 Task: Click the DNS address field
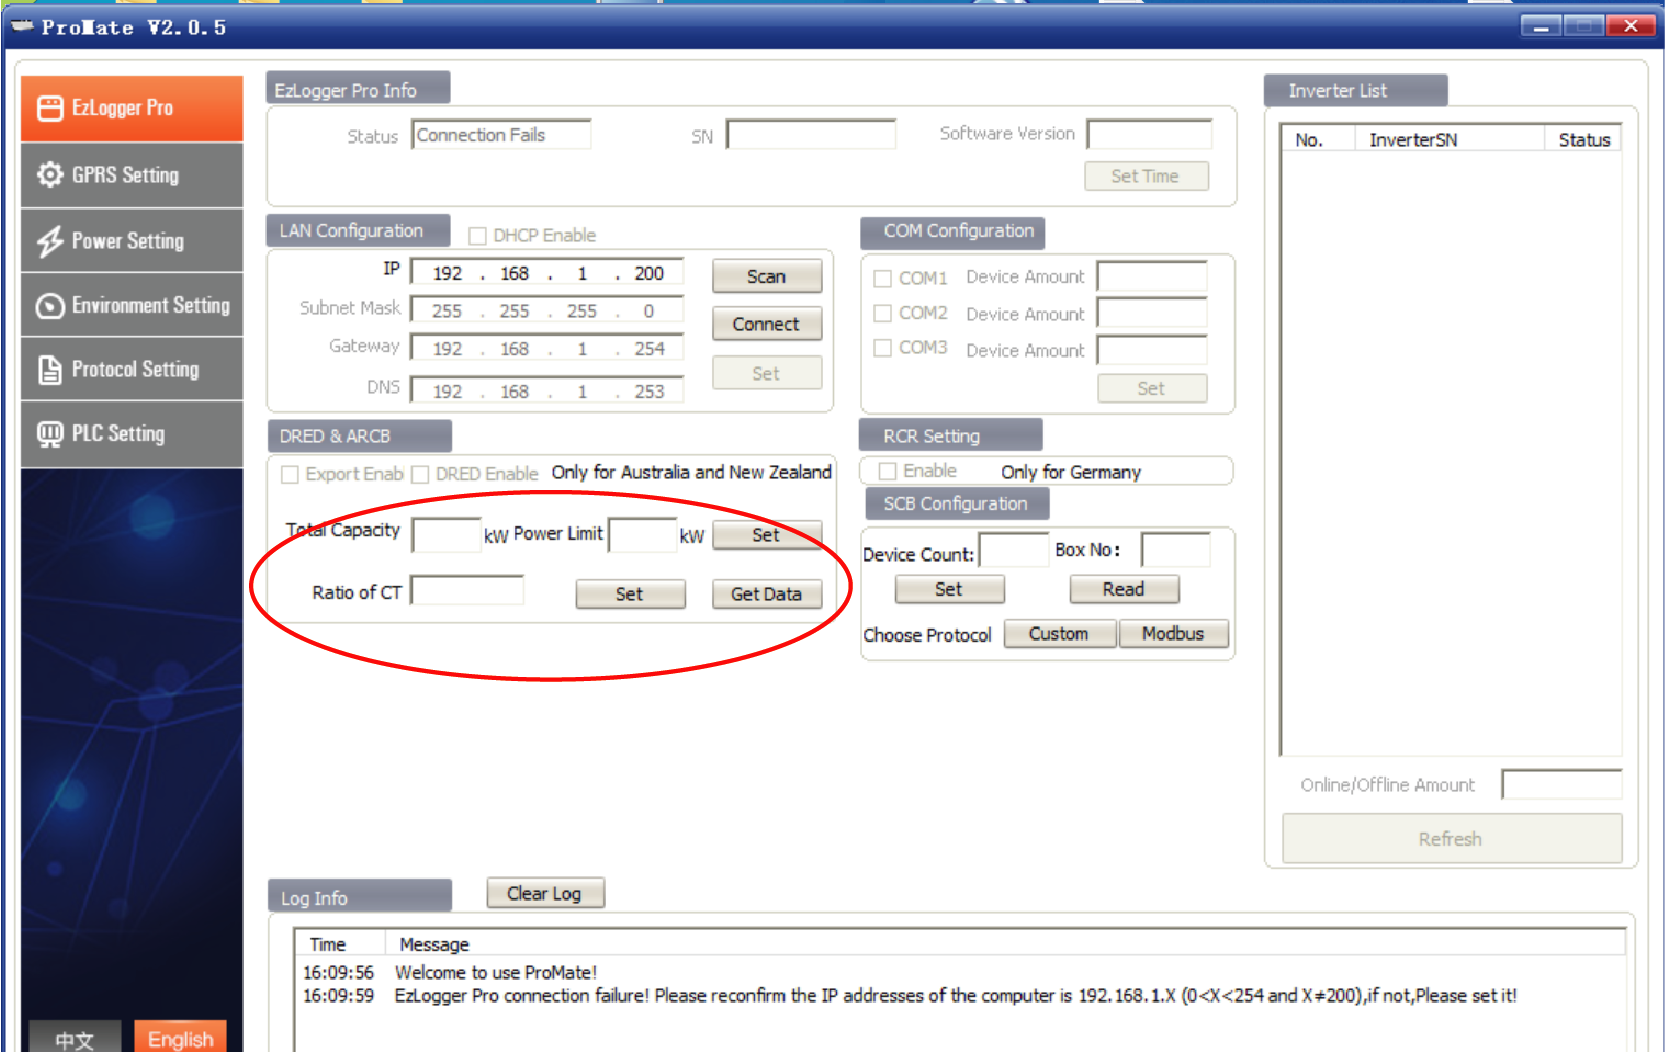(x=547, y=391)
